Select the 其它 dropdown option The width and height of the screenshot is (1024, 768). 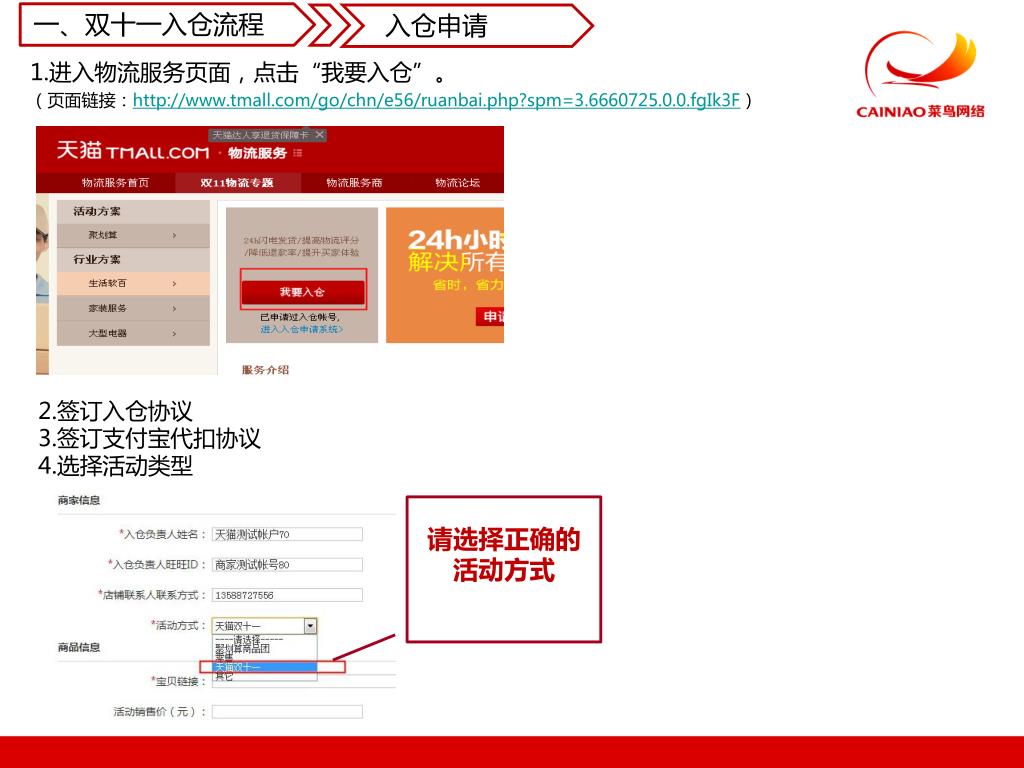(223, 677)
